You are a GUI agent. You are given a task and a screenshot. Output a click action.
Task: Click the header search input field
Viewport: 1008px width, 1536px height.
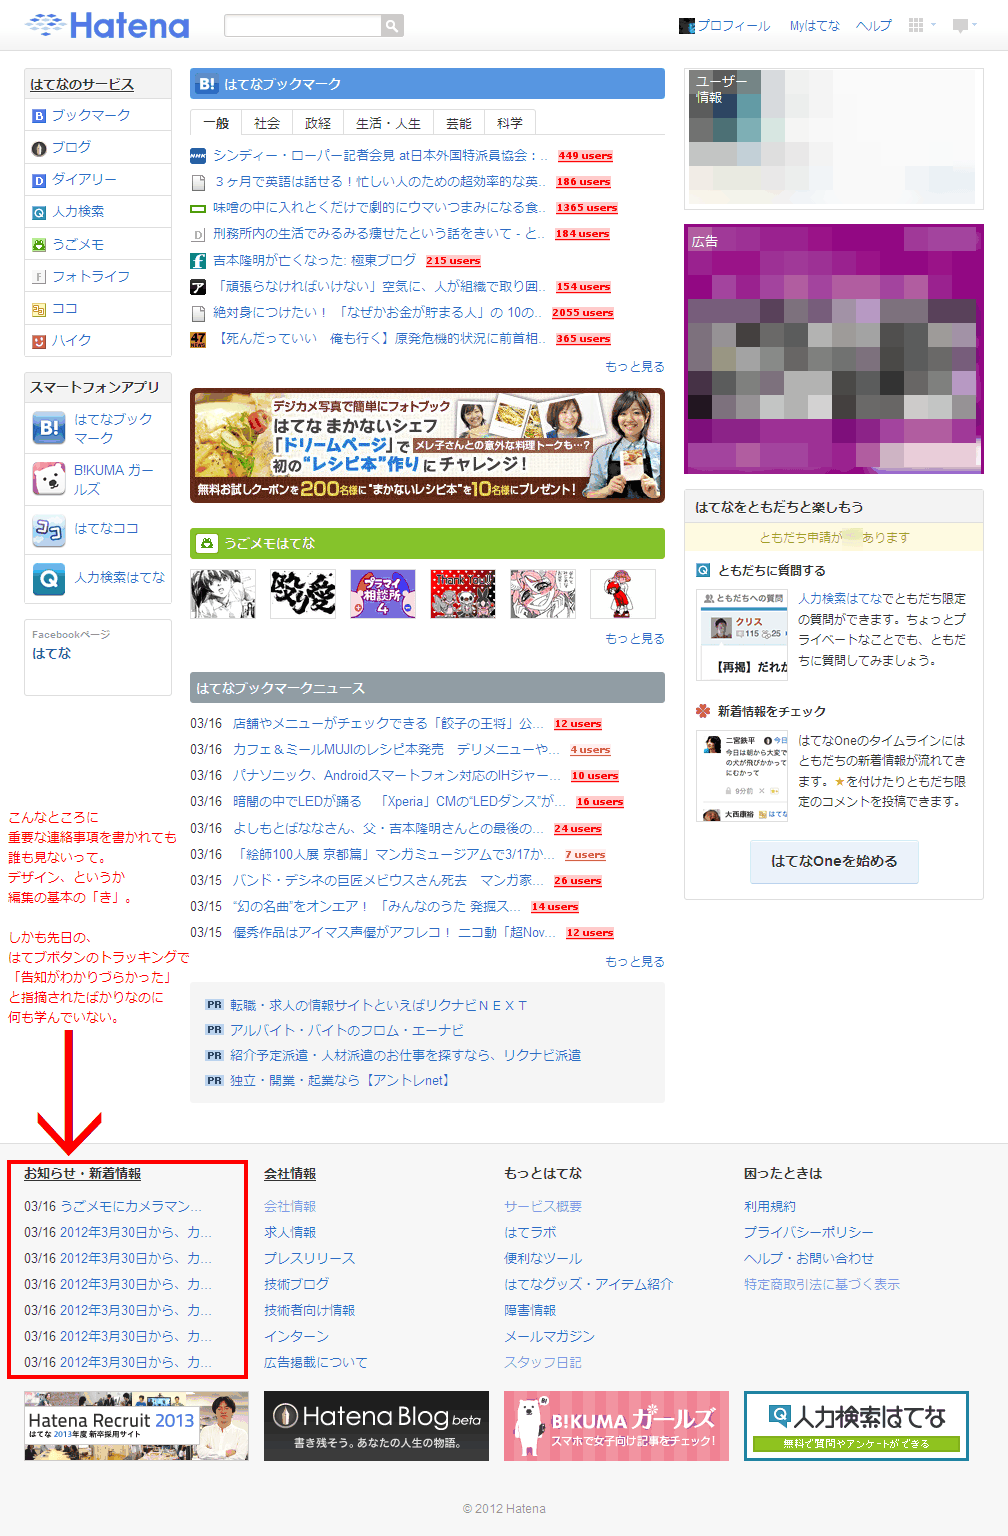coord(303,26)
